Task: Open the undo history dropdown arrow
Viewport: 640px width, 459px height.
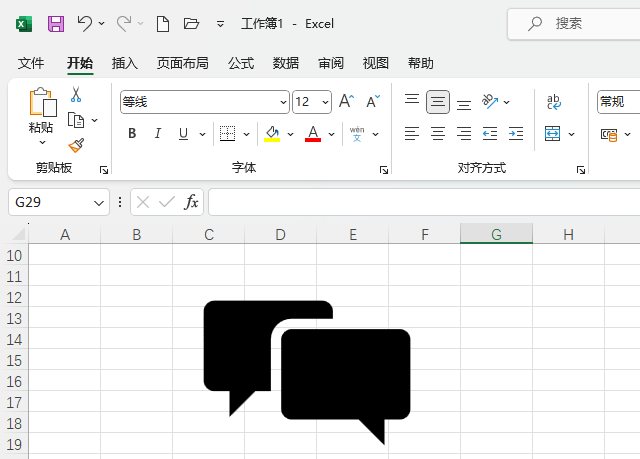Action: [102, 24]
